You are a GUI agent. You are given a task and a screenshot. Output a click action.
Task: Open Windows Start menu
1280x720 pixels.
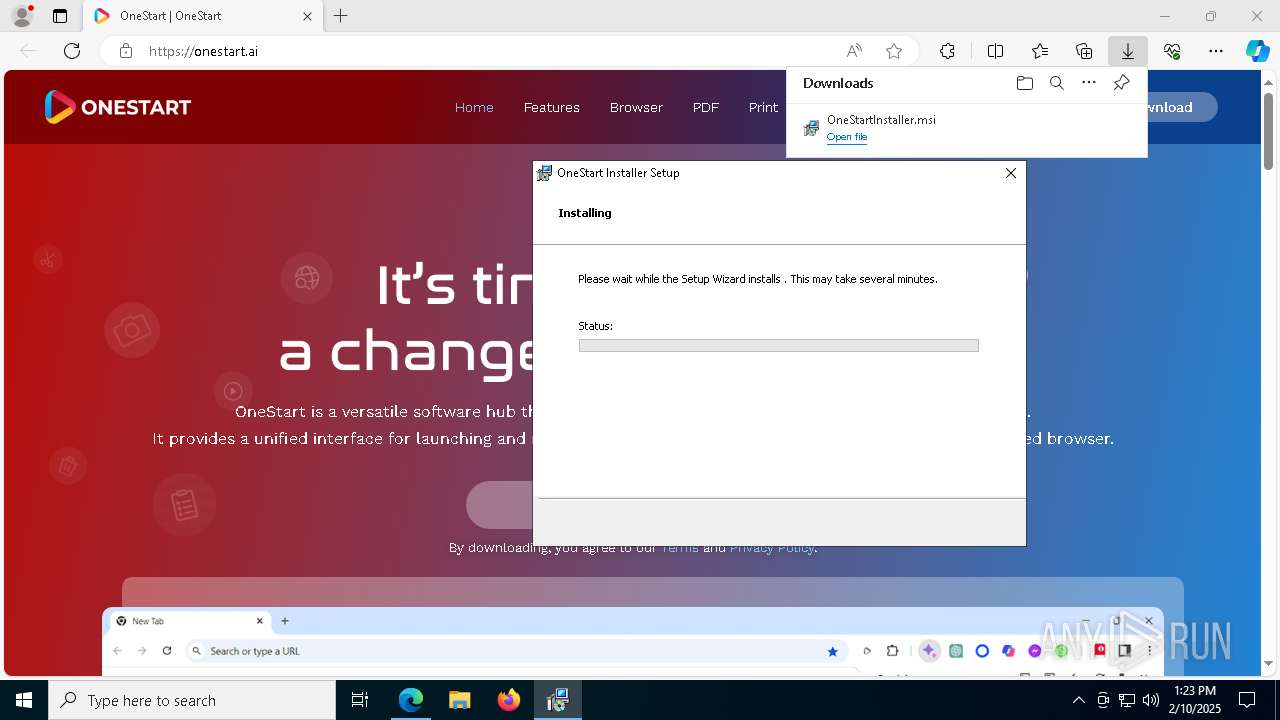[x=24, y=700]
